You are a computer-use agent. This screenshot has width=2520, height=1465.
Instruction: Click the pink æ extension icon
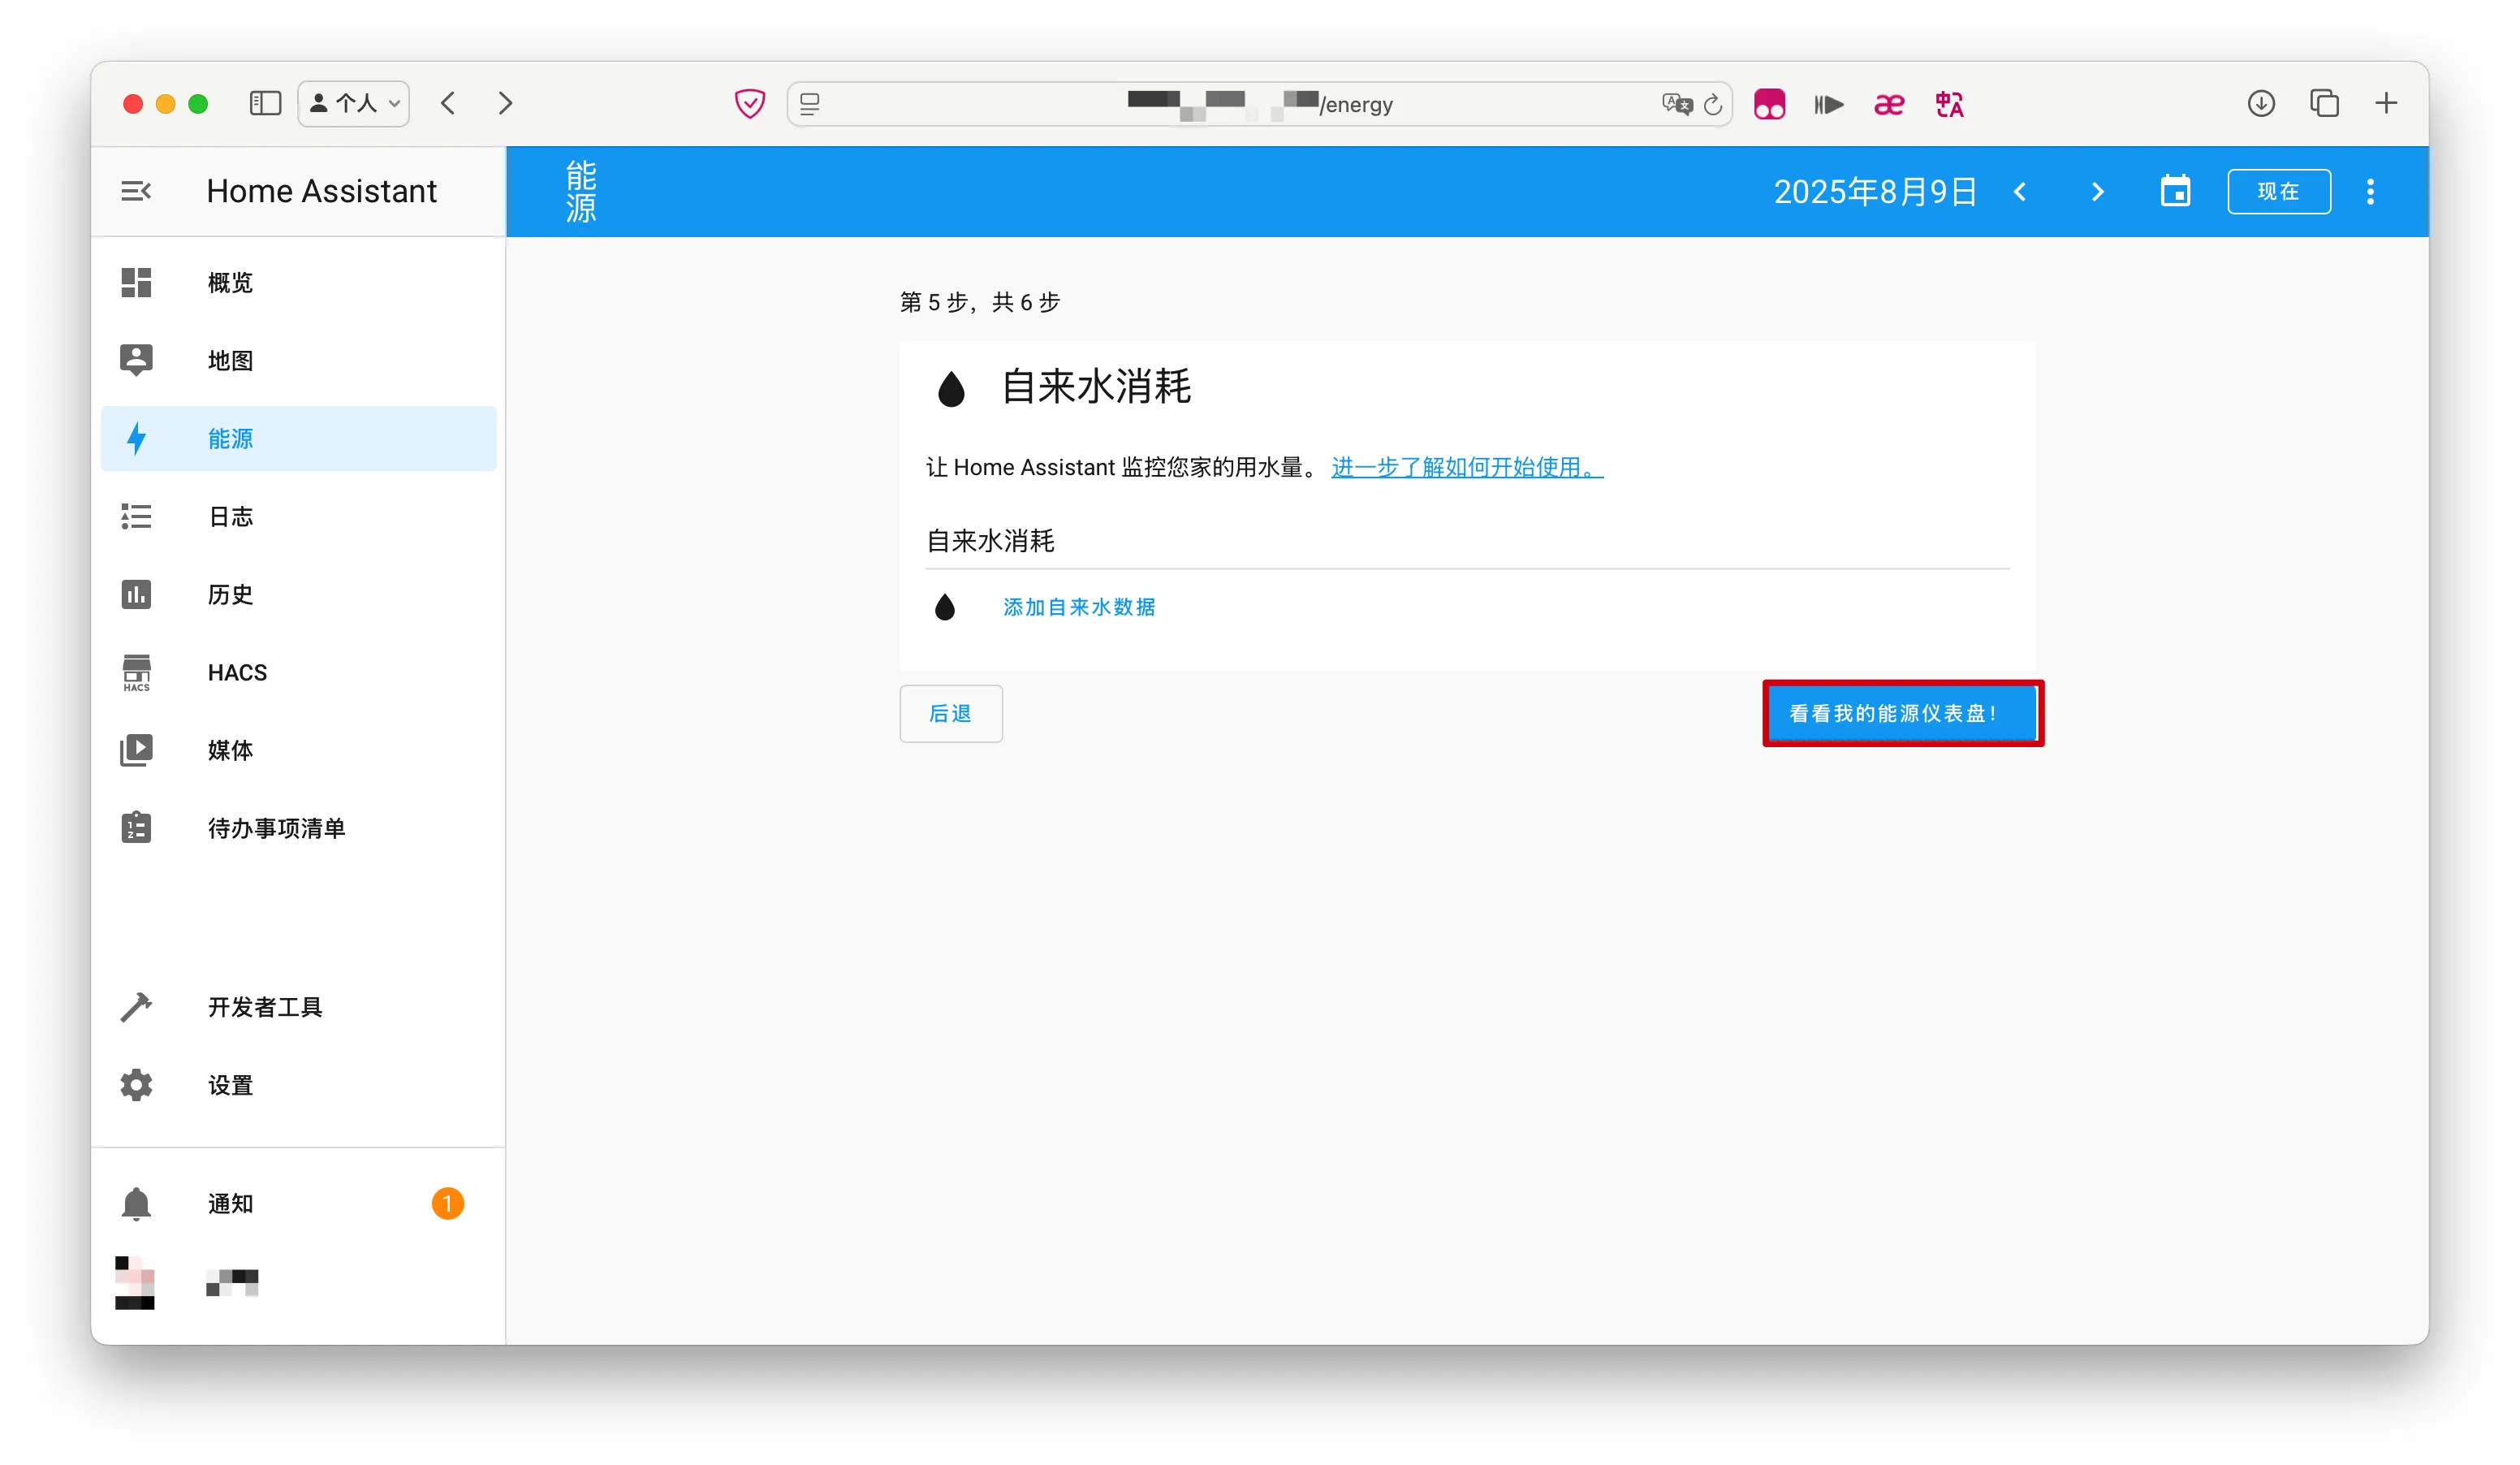1889,104
